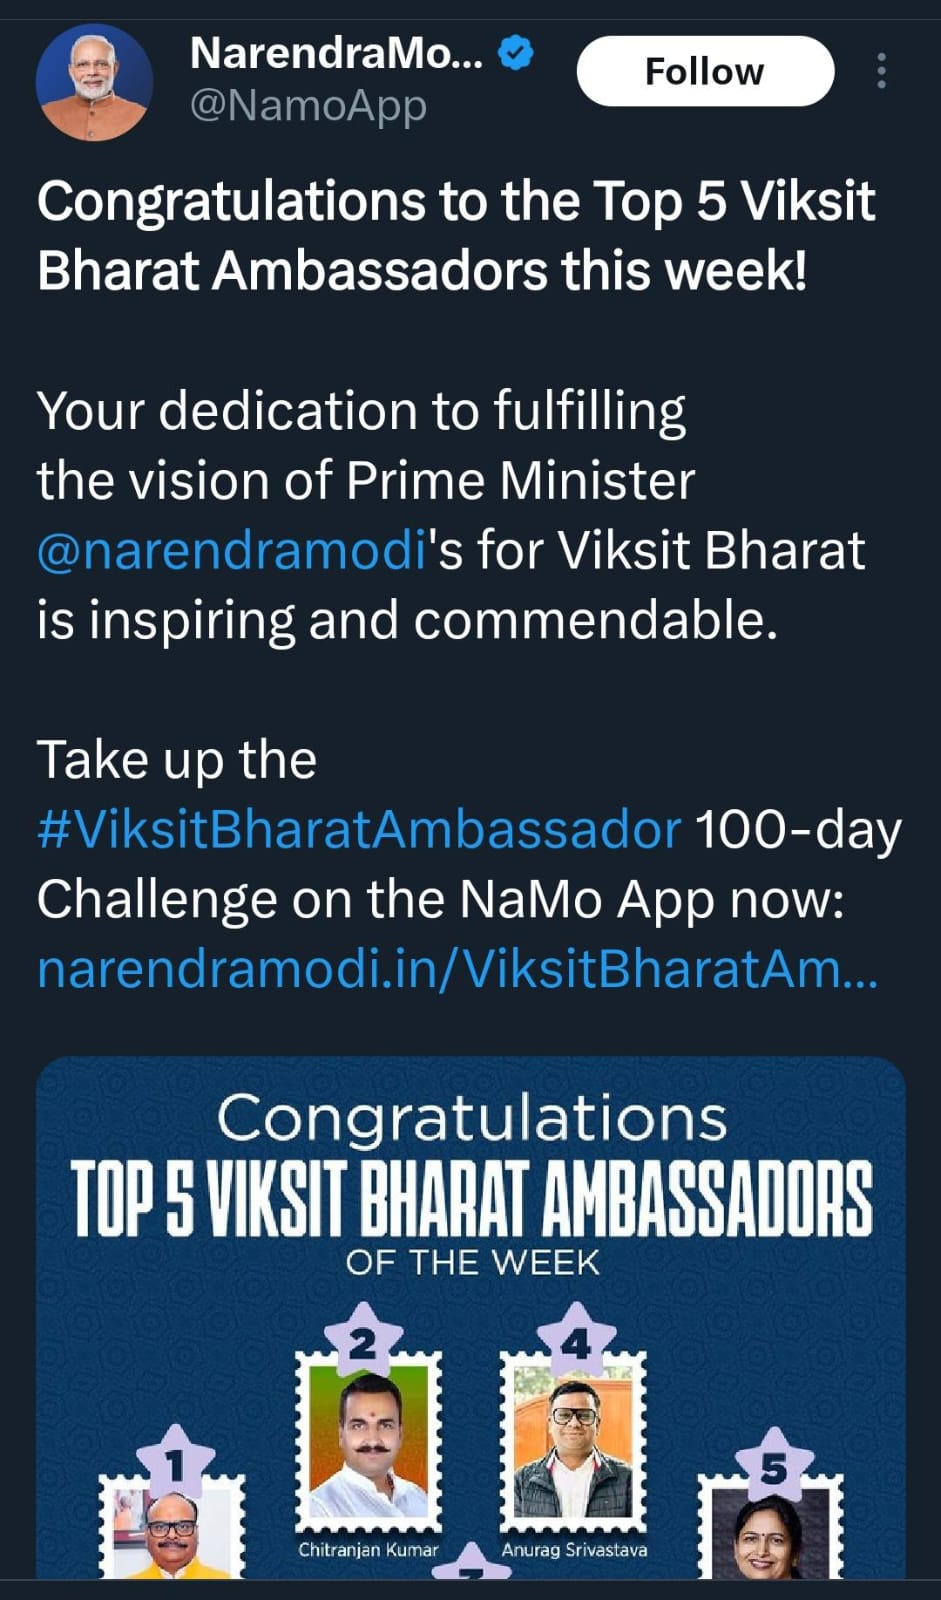Select Anurag Srivastava's stamp photo
Image resolution: width=941 pixels, height=1600 pixels.
coord(574,1445)
